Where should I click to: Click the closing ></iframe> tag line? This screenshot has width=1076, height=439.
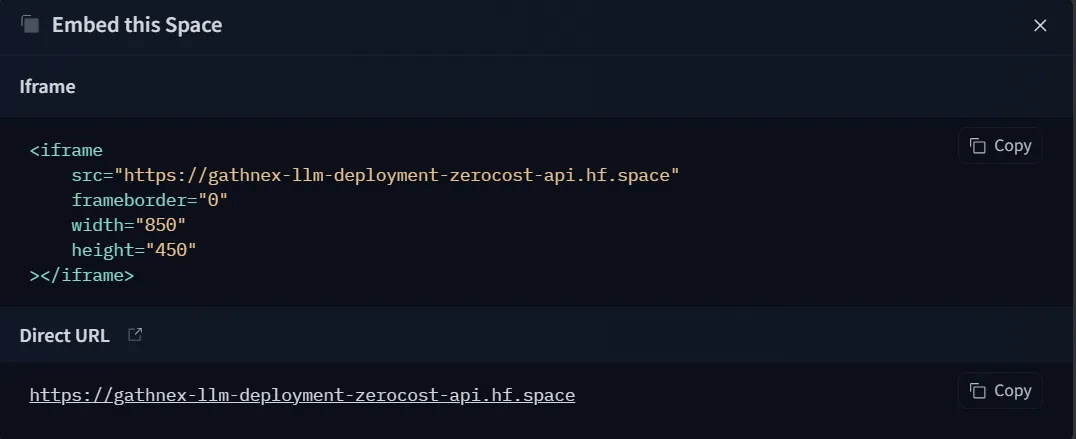coord(82,275)
